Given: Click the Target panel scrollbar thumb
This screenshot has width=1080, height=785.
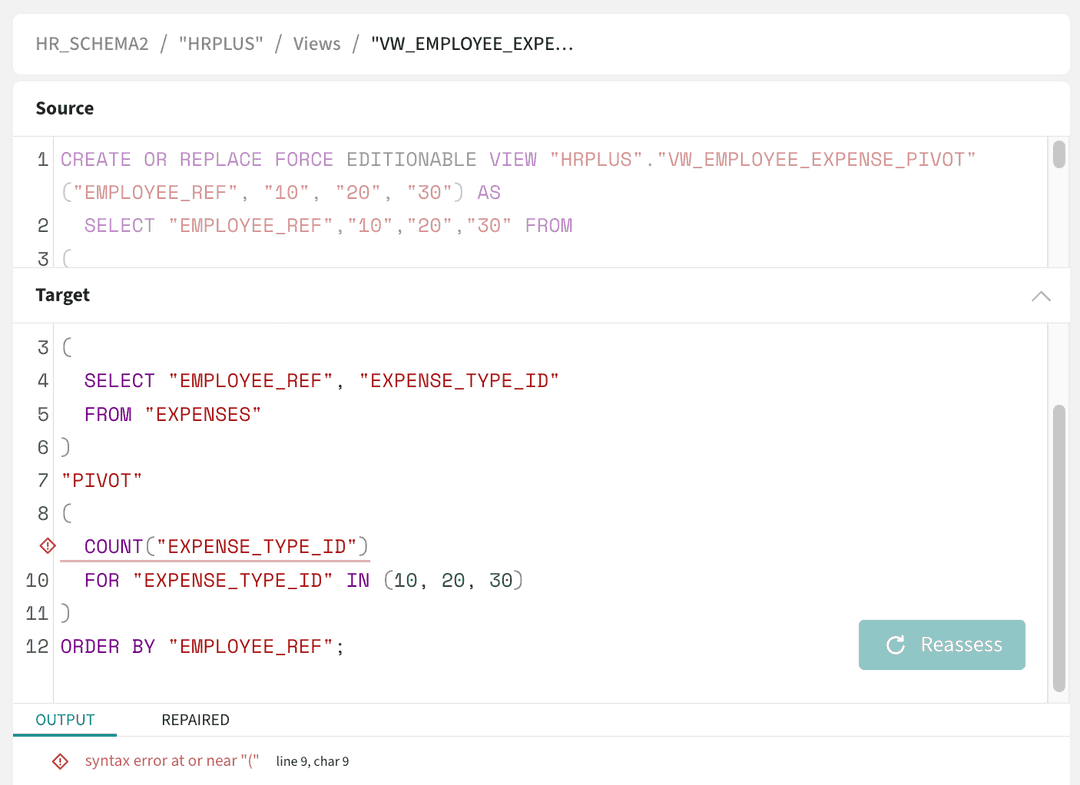Looking at the screenshot, I should pyautogui.click(x=1059, y=548).
